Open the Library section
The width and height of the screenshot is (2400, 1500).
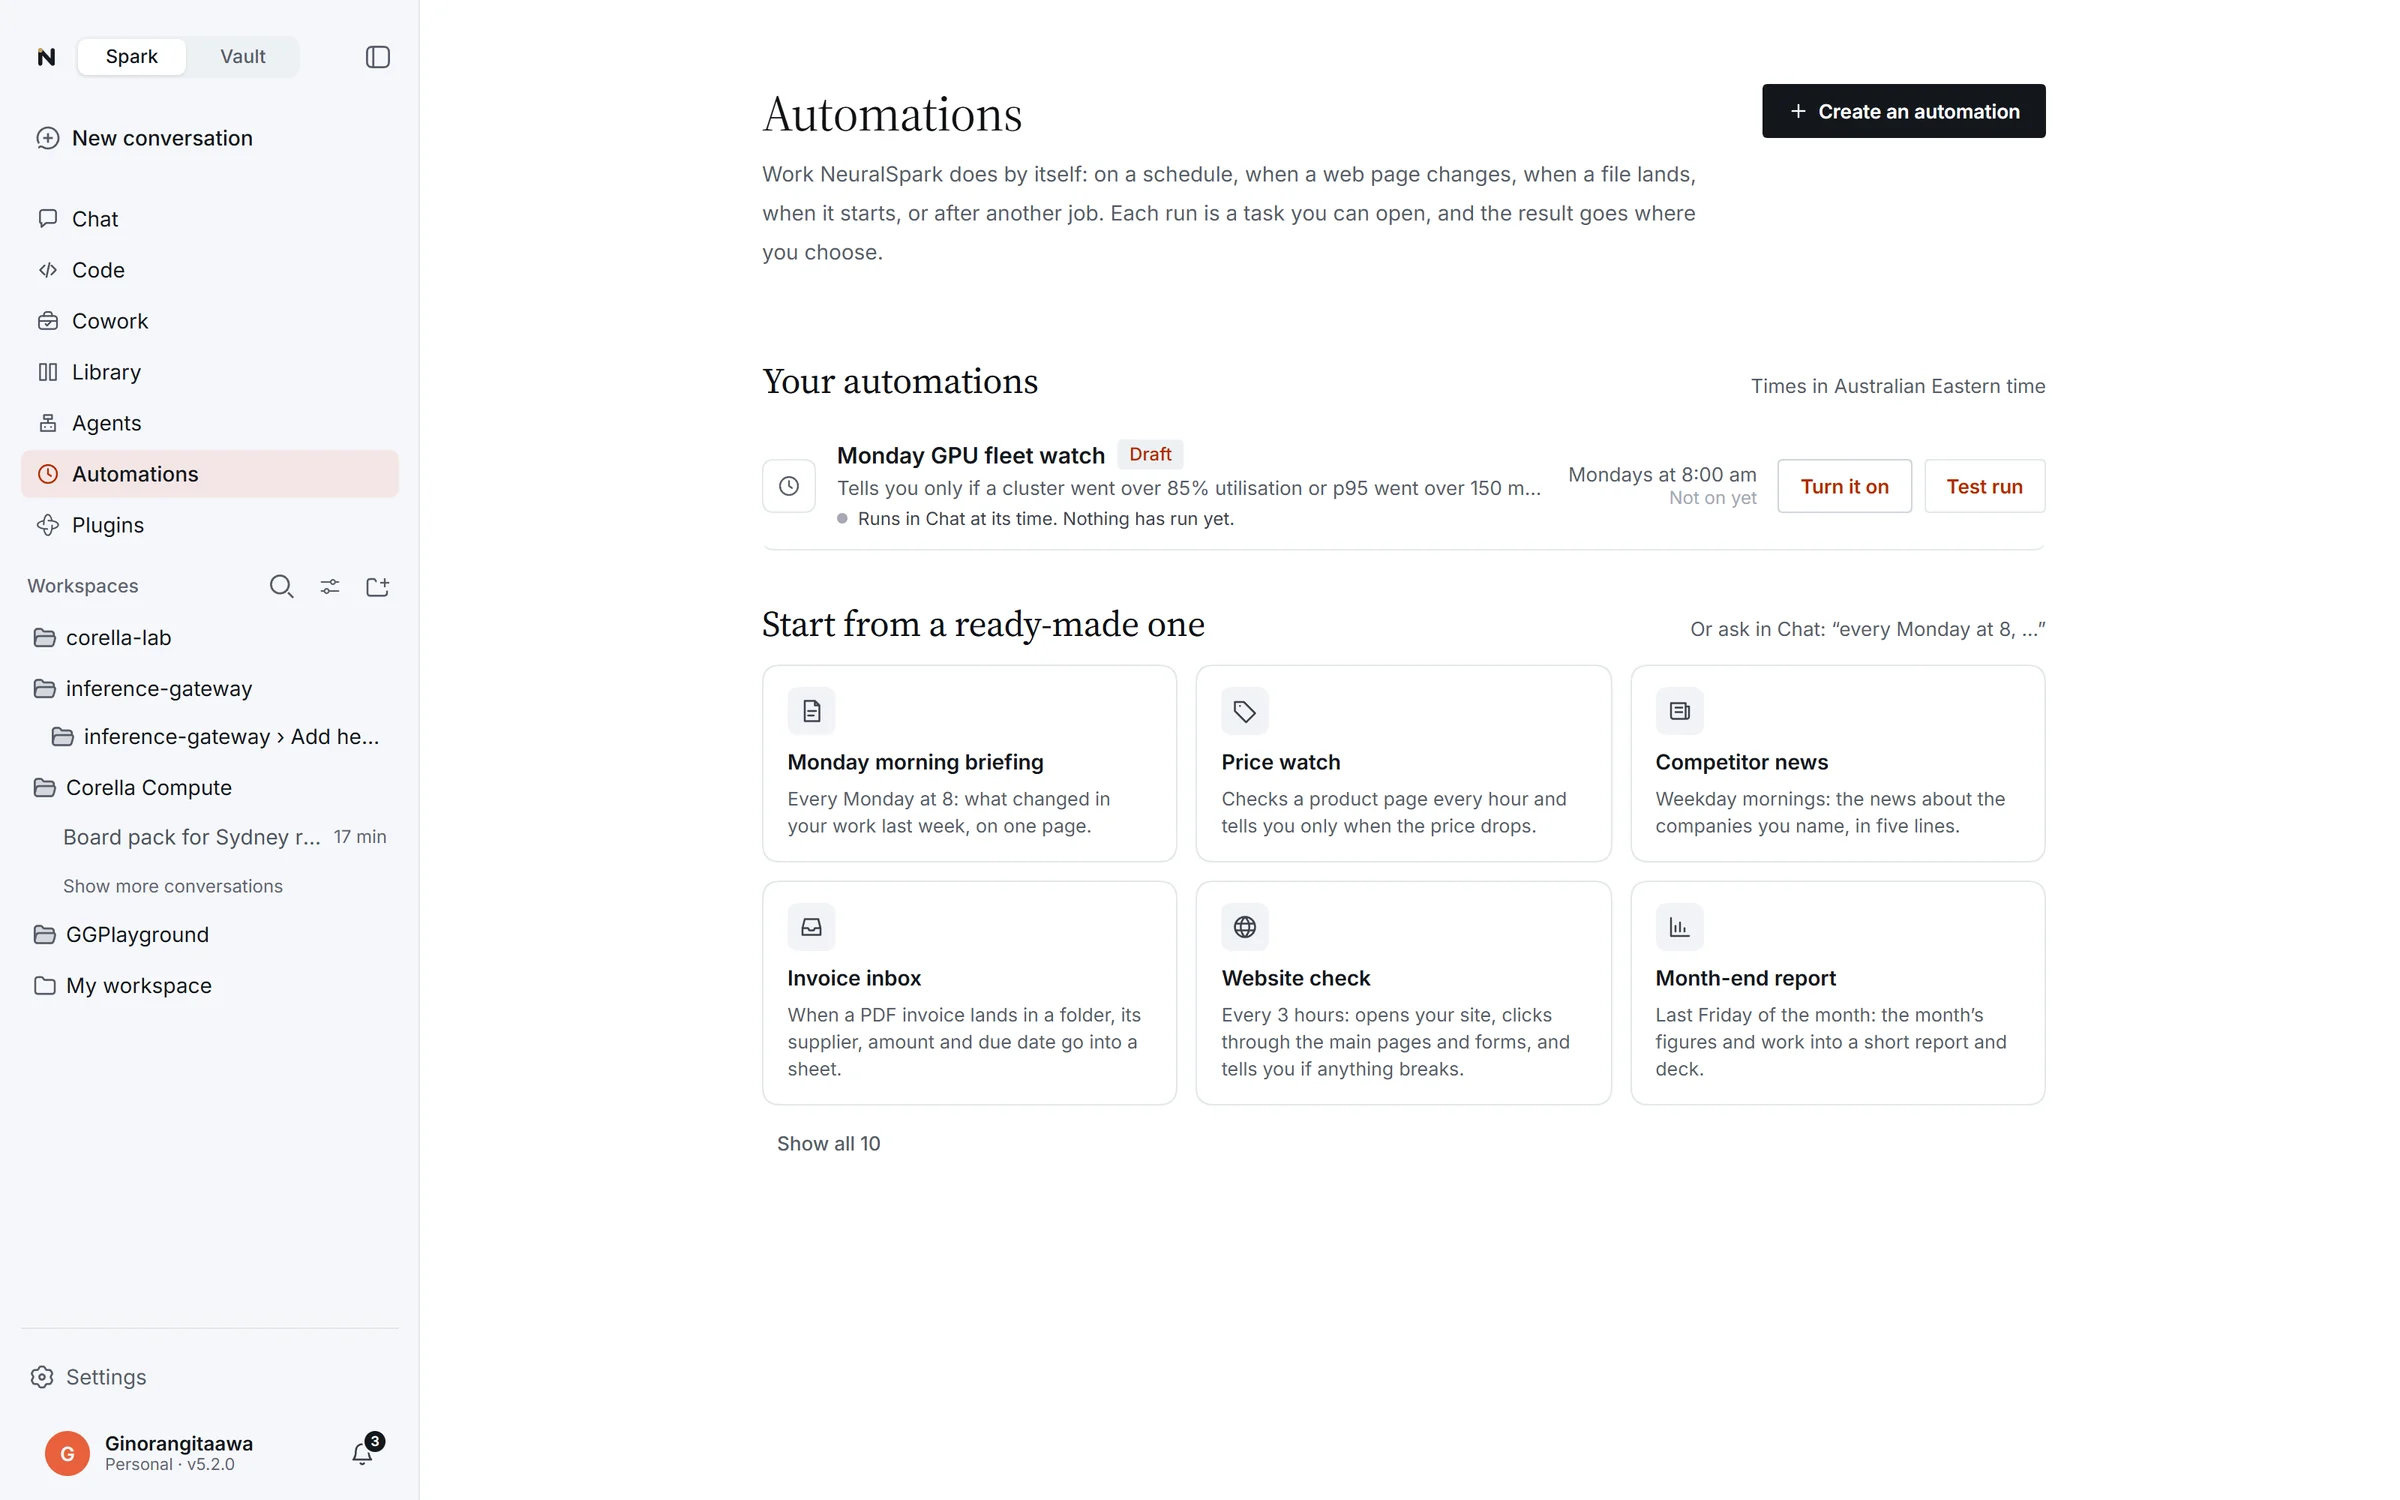210,372
